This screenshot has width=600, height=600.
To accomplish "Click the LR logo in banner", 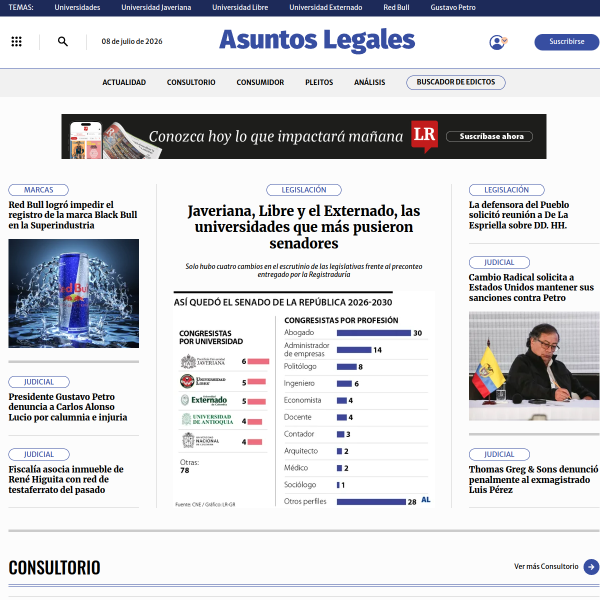I will click(x=424, y=136).
